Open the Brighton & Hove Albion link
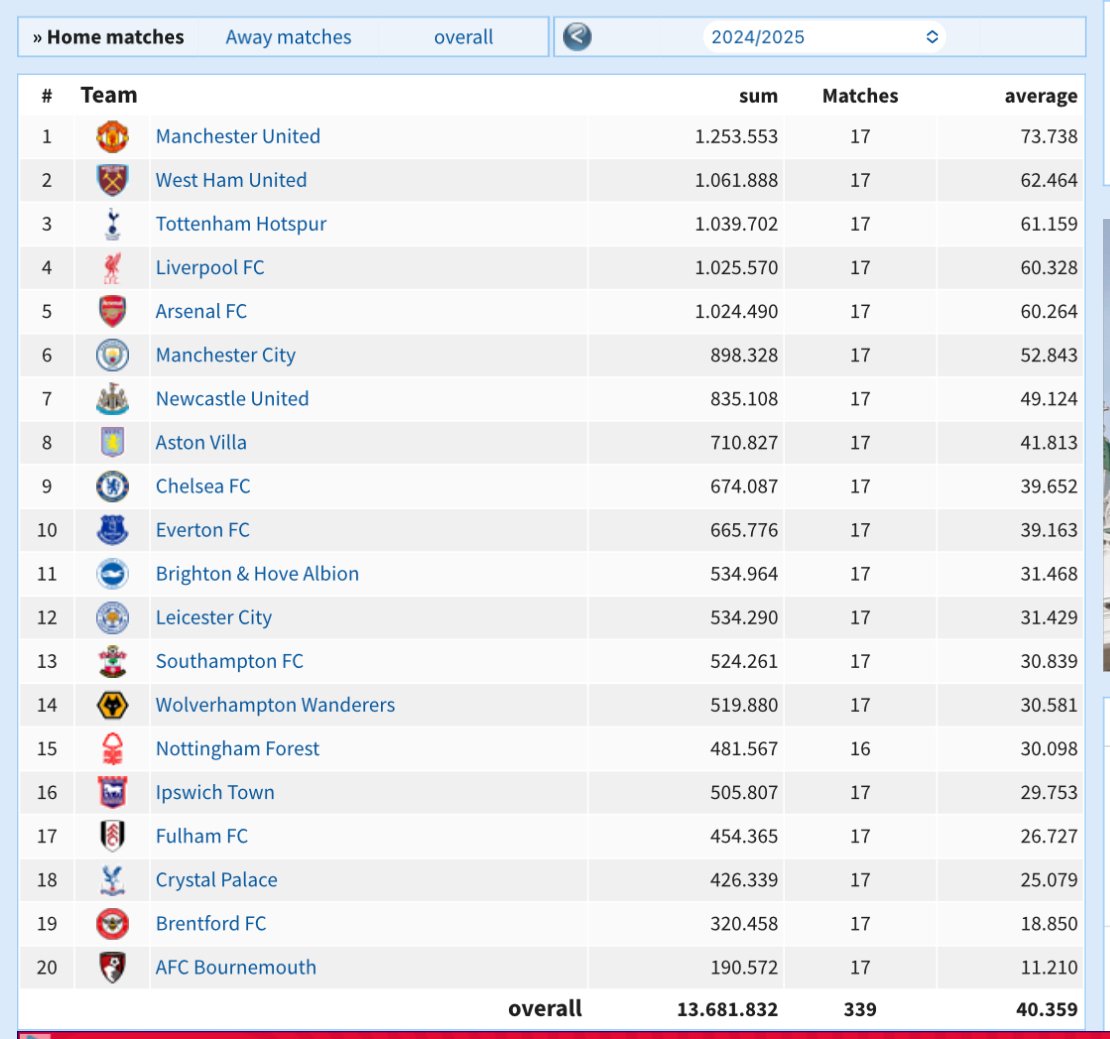1110x1039 pixels. [258, 574]
